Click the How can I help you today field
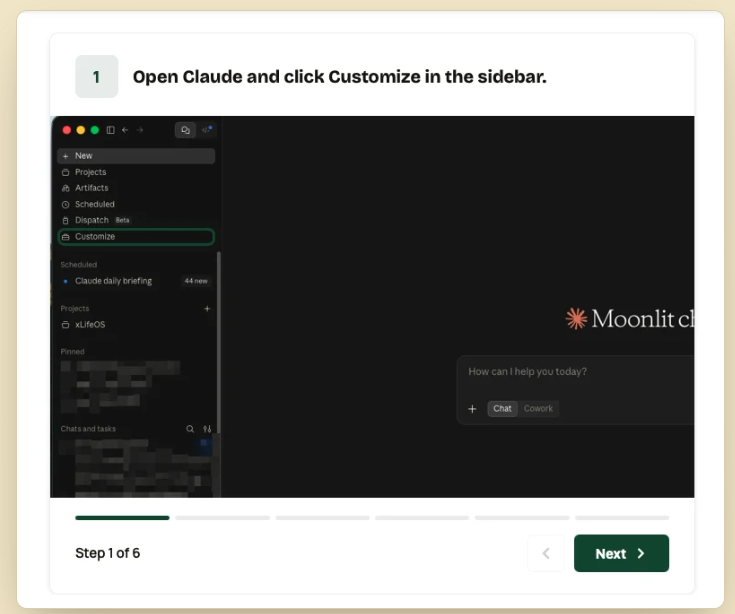This screenshot has height=614, width=735. (577, 372)
